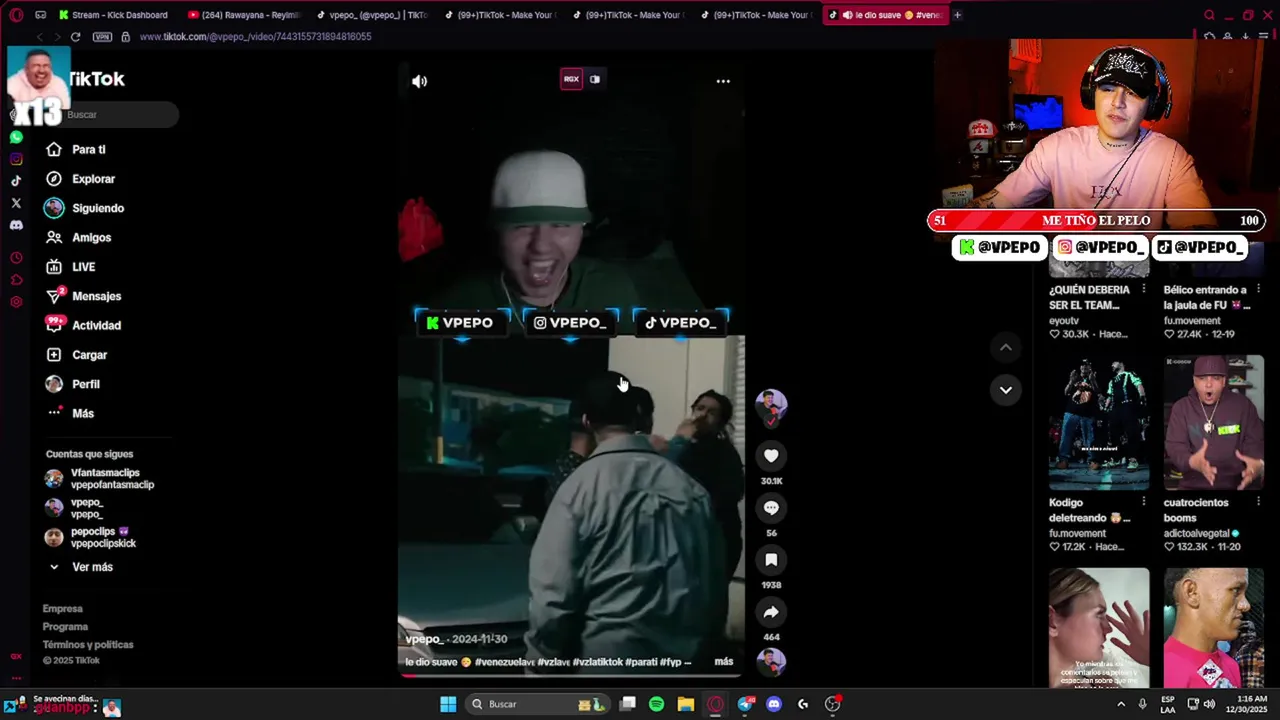Open the WhatsApp icon in Opera sidebar
1280x720 pixels.
(x=16, y=137)
